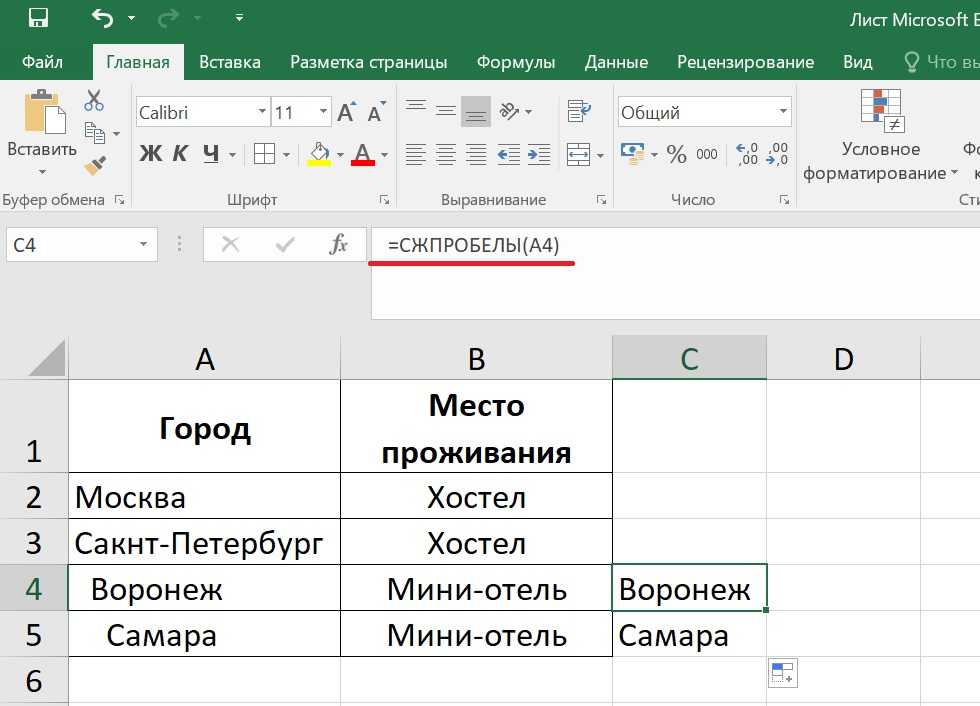
Task: Open the undo history dropdown arrow
Action: pyautogui.click(x=131, y=18)
